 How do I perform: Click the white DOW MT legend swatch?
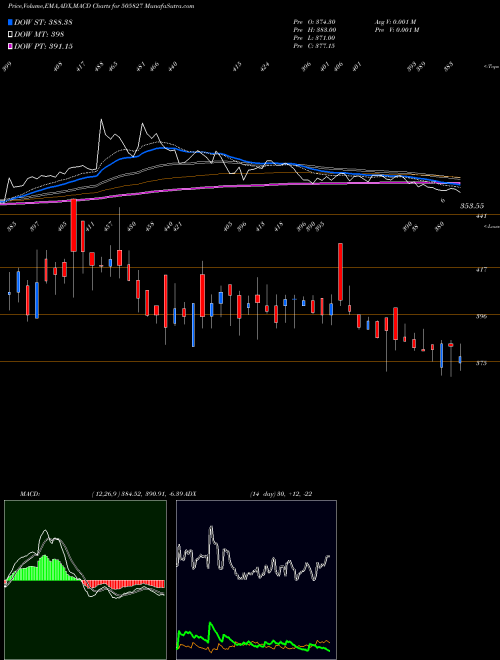click(x=10, y=35)
